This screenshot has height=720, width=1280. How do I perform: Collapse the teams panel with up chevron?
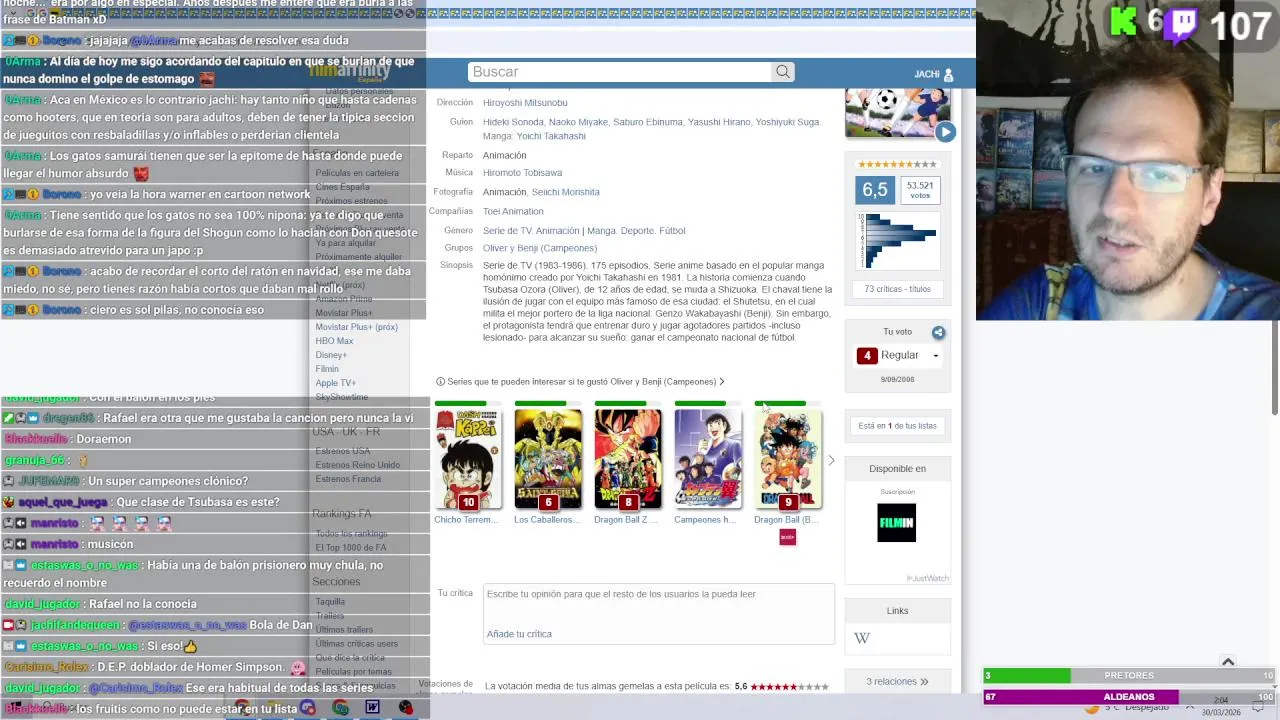[x=1228, y=661]
